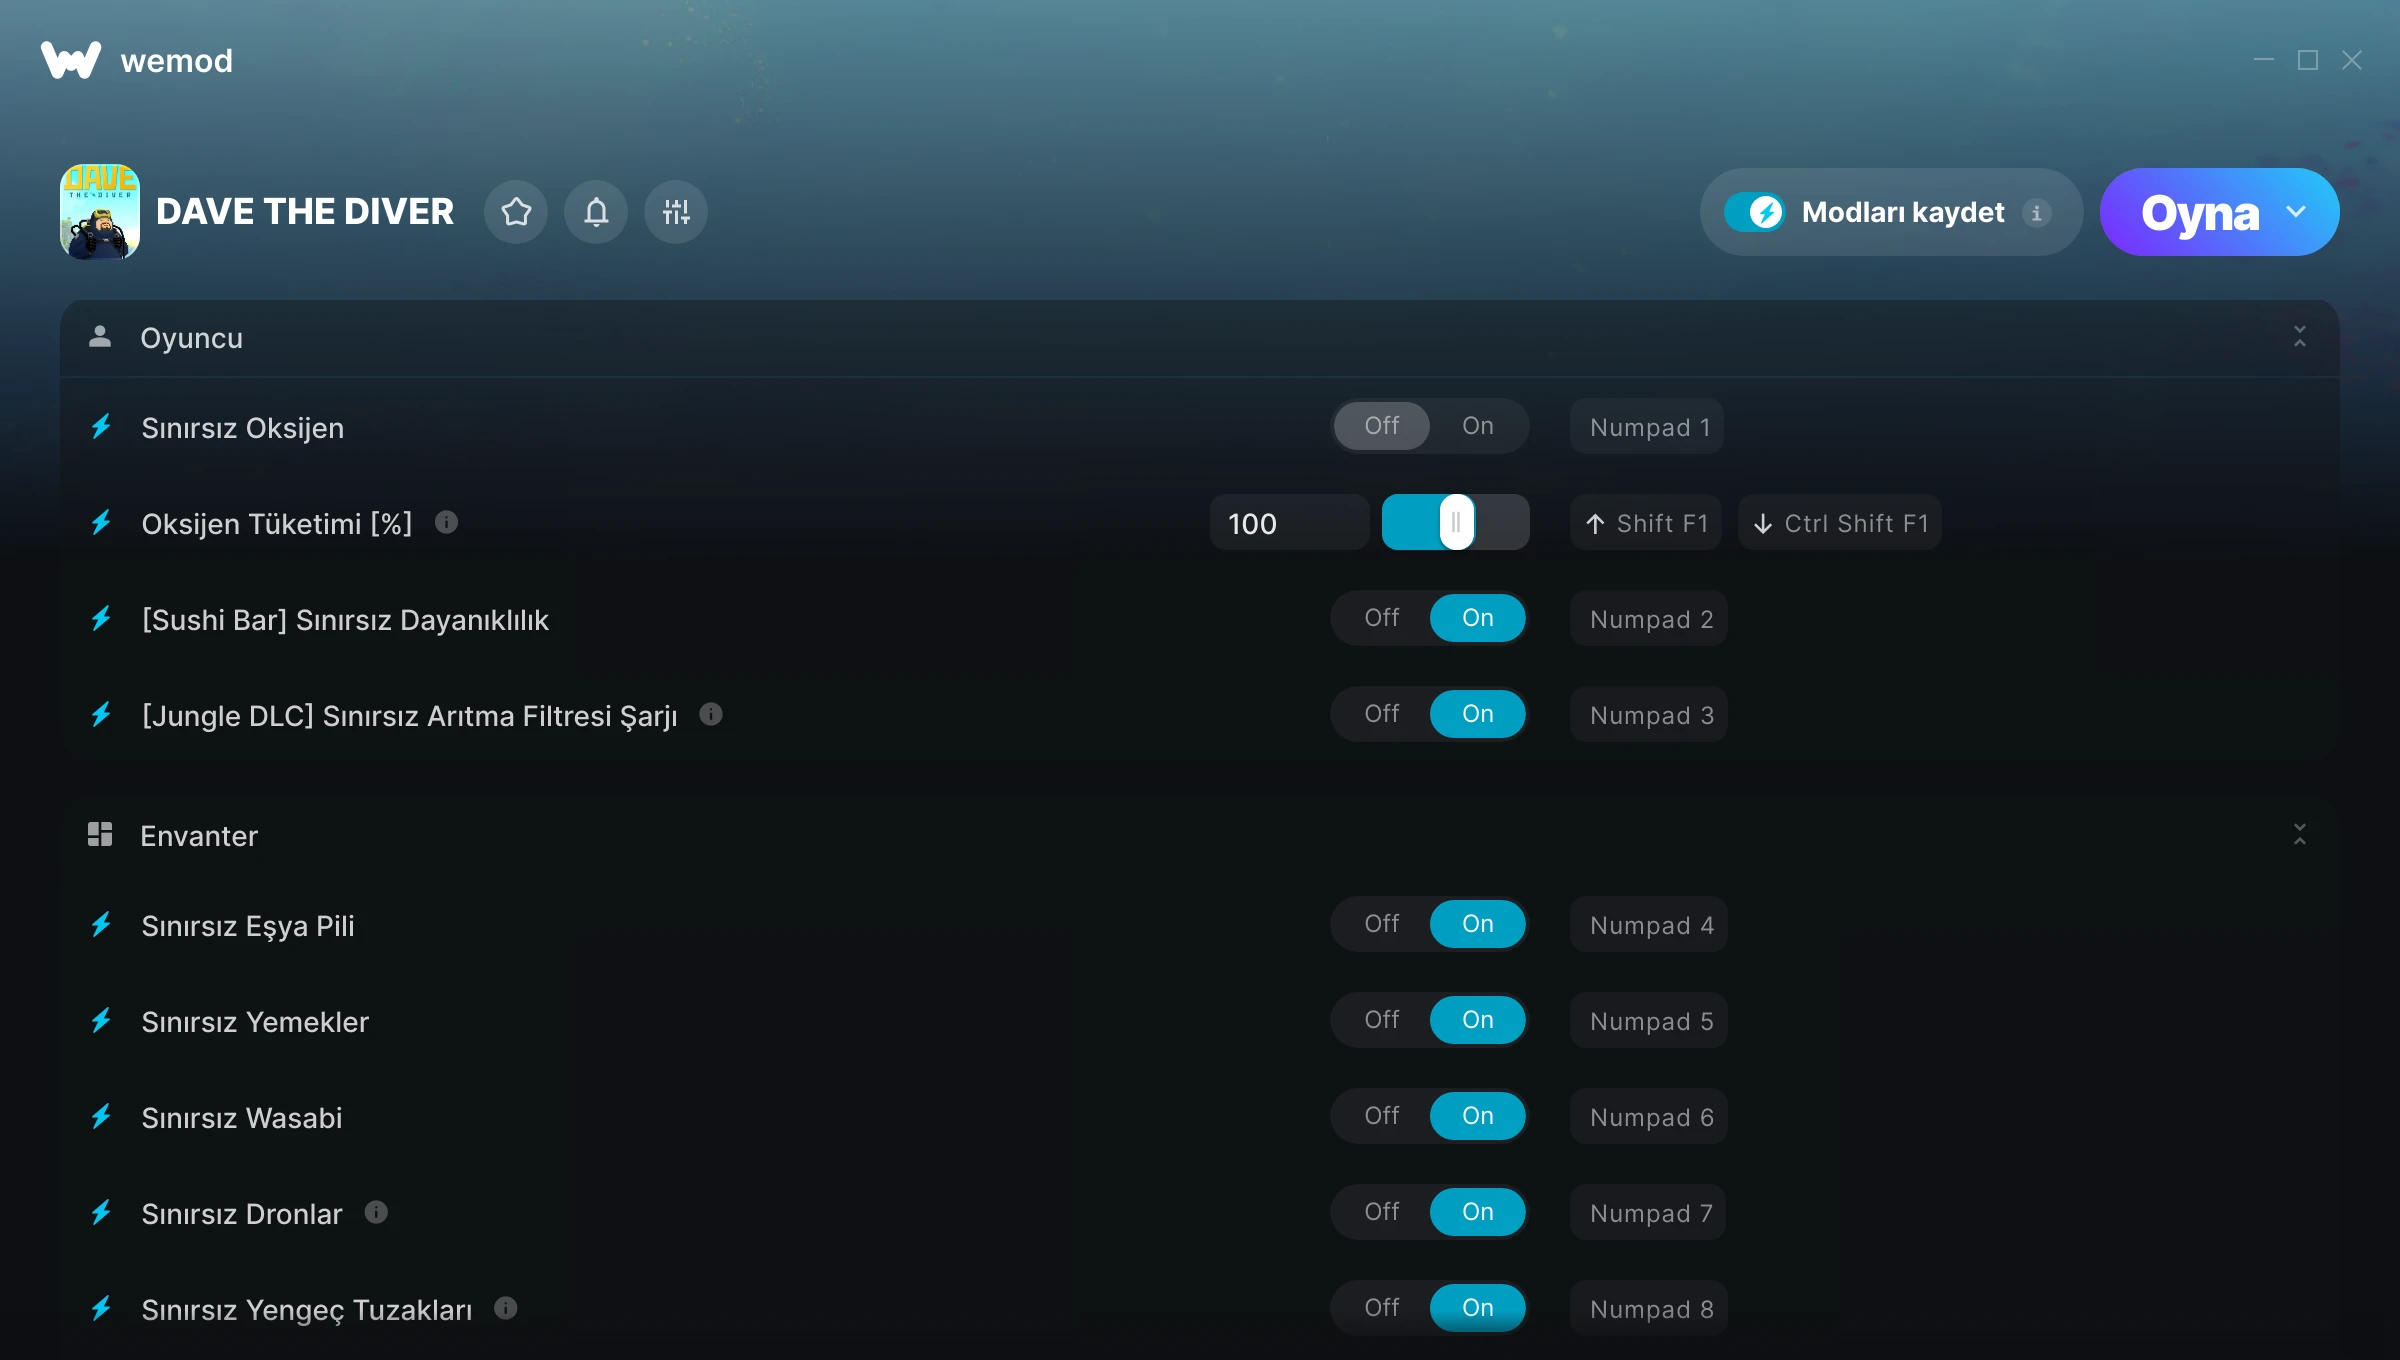Maximize the WeMod window
Screen dimensions: 2400x1360
pyautogui.click(x=2308, y=60)
